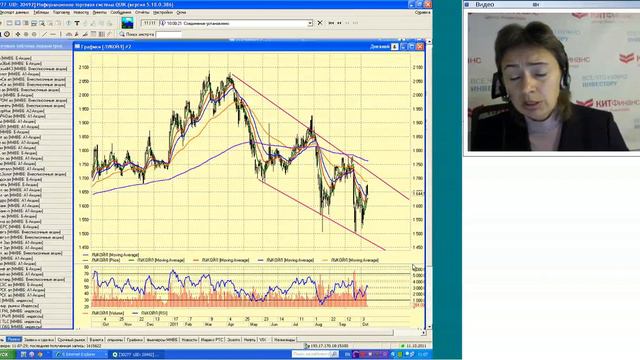This screenshot has height=360, width=640.
Task: Switch to the Нефть tab
Action: (249, 340)
